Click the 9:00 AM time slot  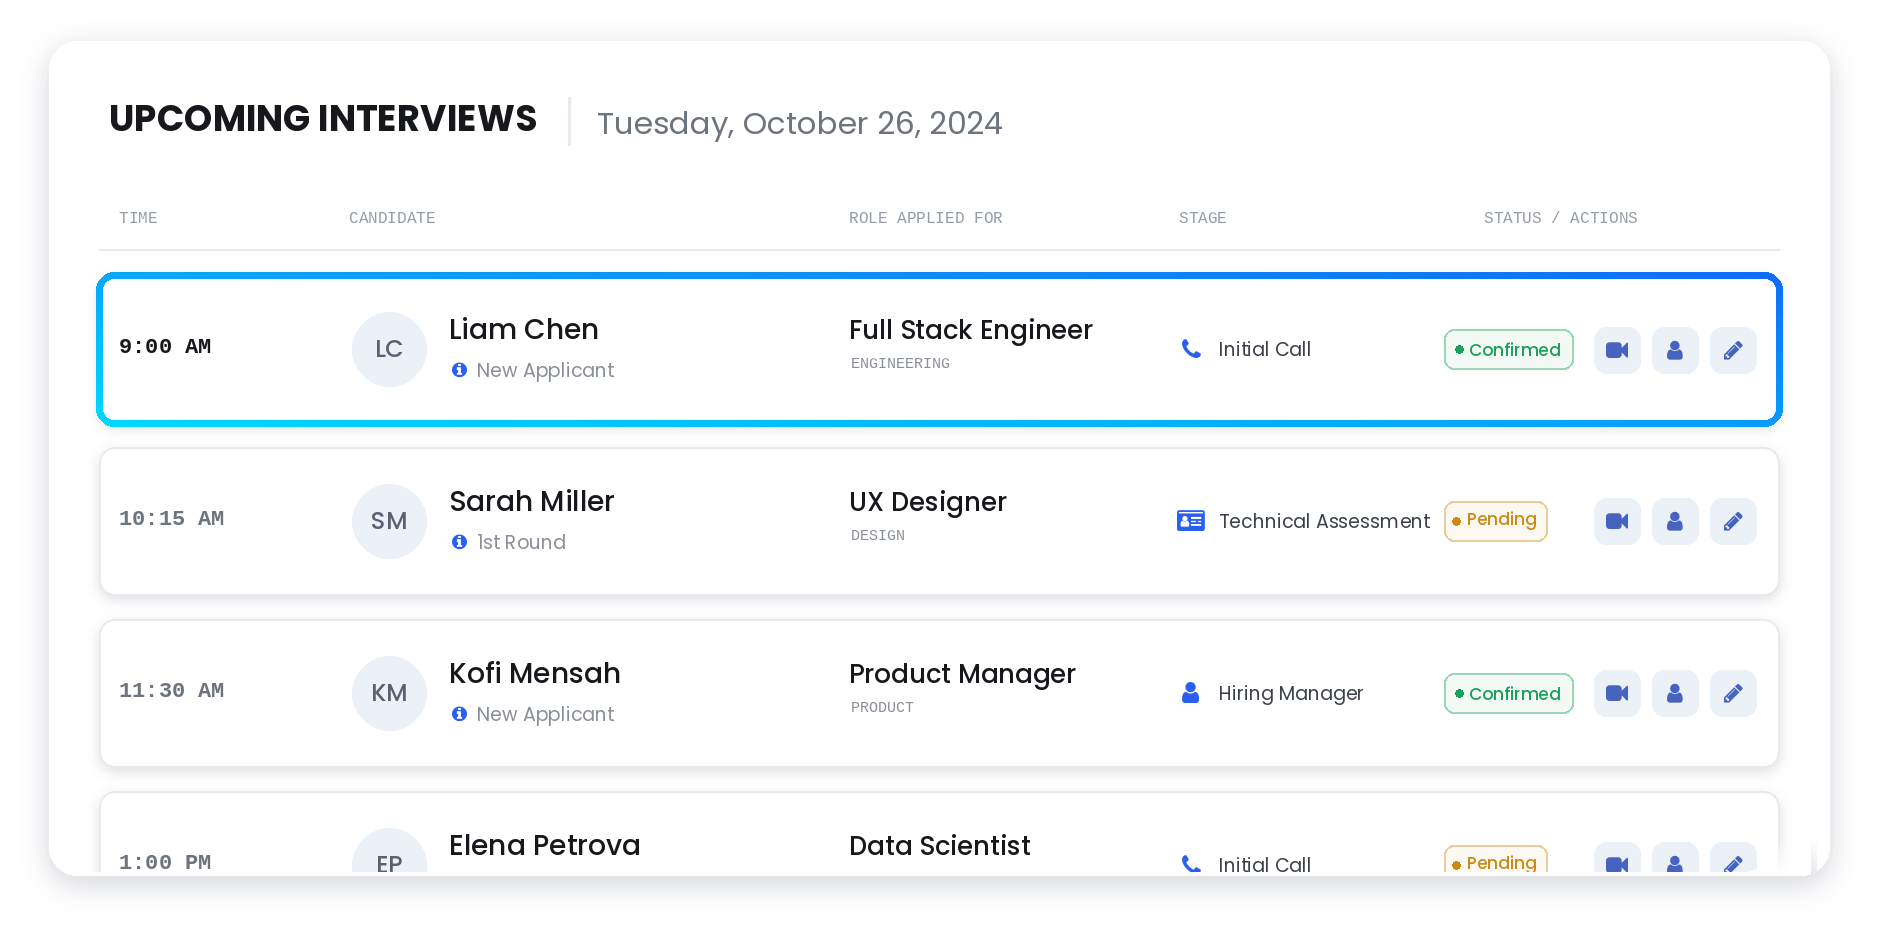[x=165, y=347]
